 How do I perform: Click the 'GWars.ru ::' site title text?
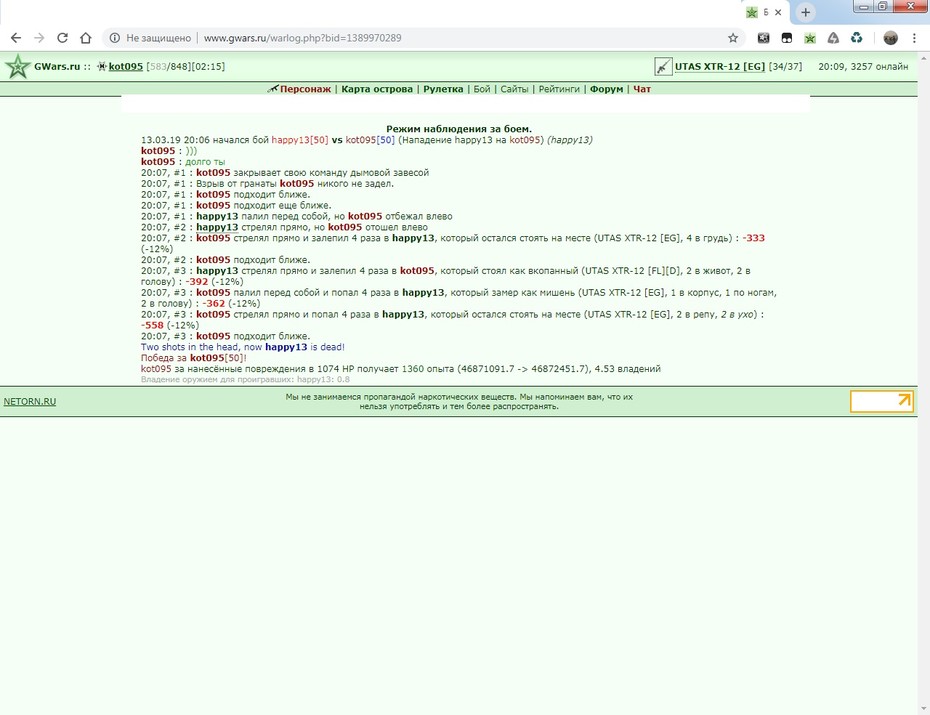[62, 66]
